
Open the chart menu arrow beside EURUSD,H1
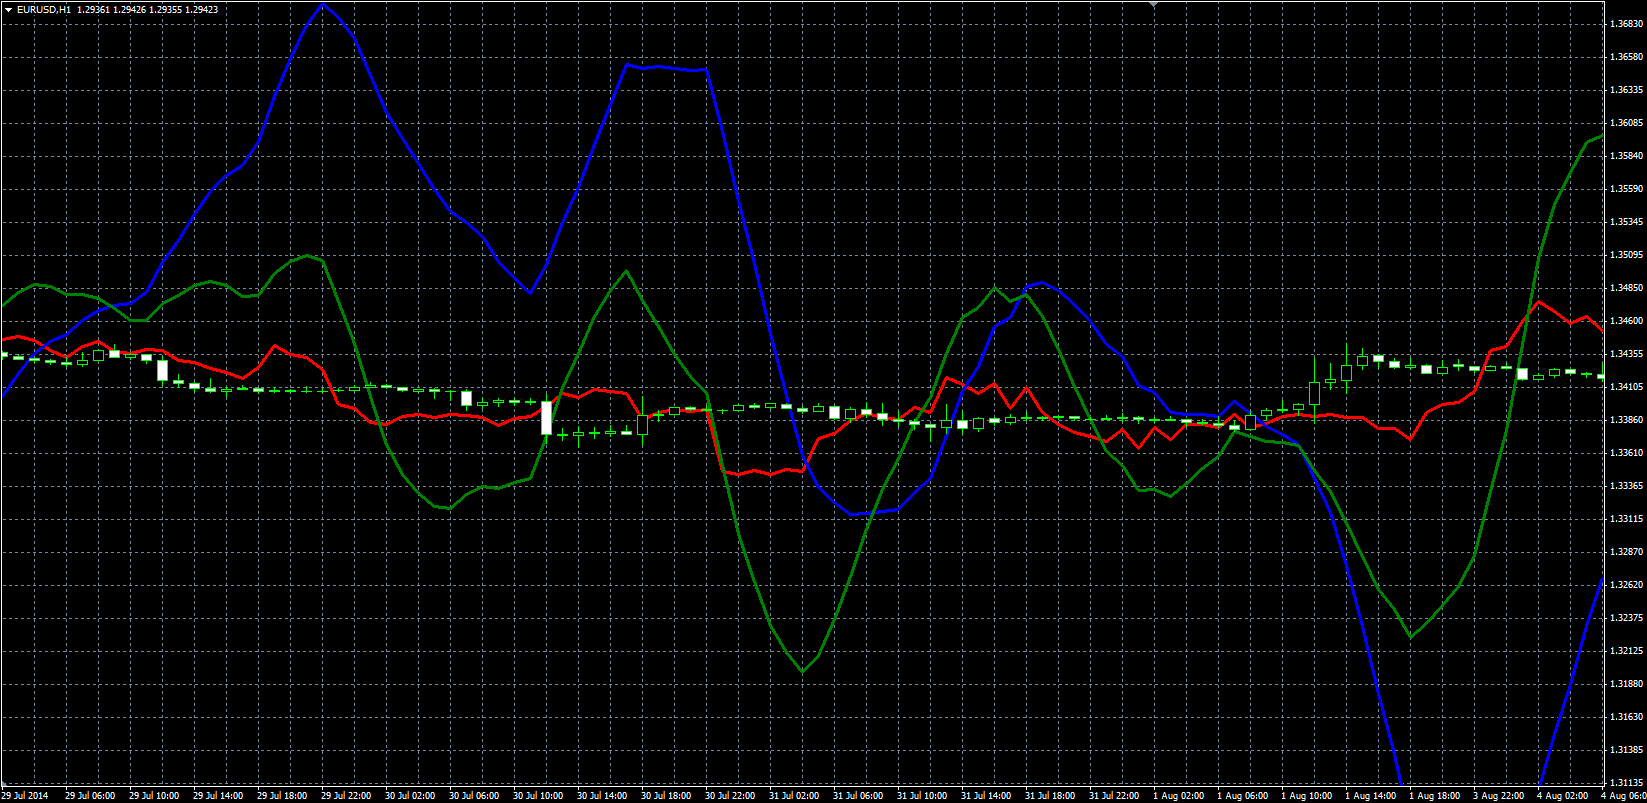coord(9,9)
